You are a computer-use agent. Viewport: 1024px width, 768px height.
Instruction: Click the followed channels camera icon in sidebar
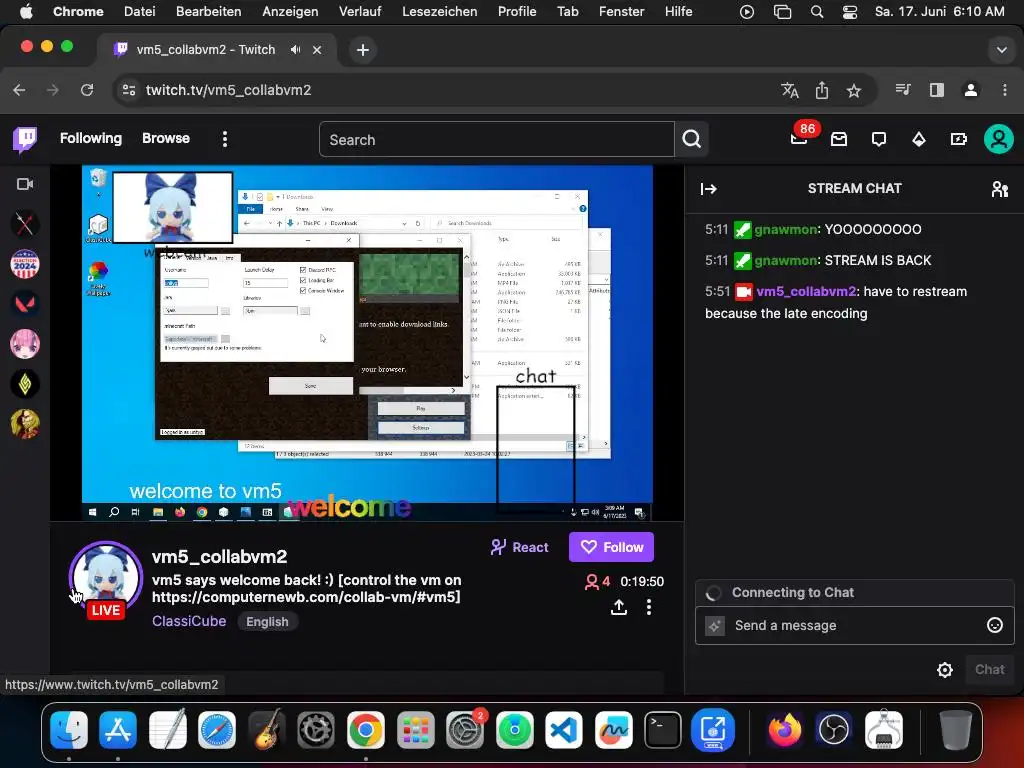(25, 184)
